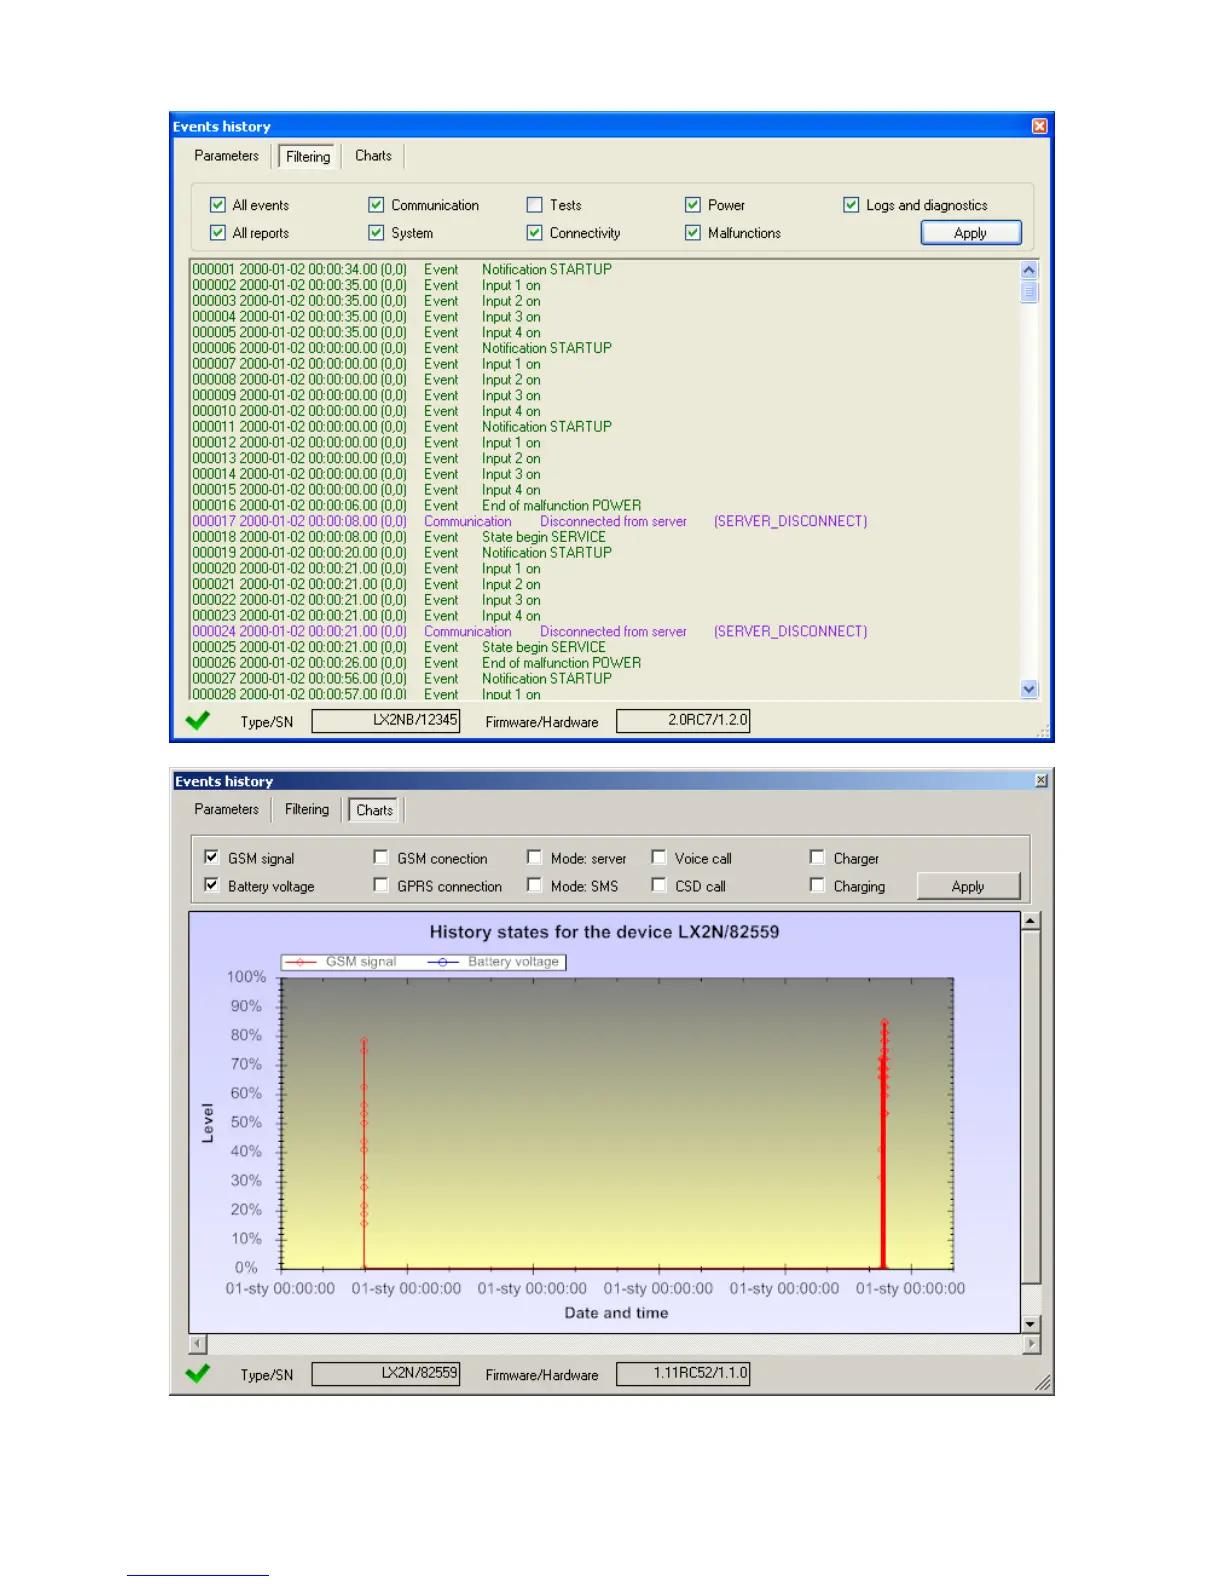Viewport: 1224px width, 1584px height.
Task: Click green checkmark icon beside LX2NB/12345
Action: [x=198, y=720]
